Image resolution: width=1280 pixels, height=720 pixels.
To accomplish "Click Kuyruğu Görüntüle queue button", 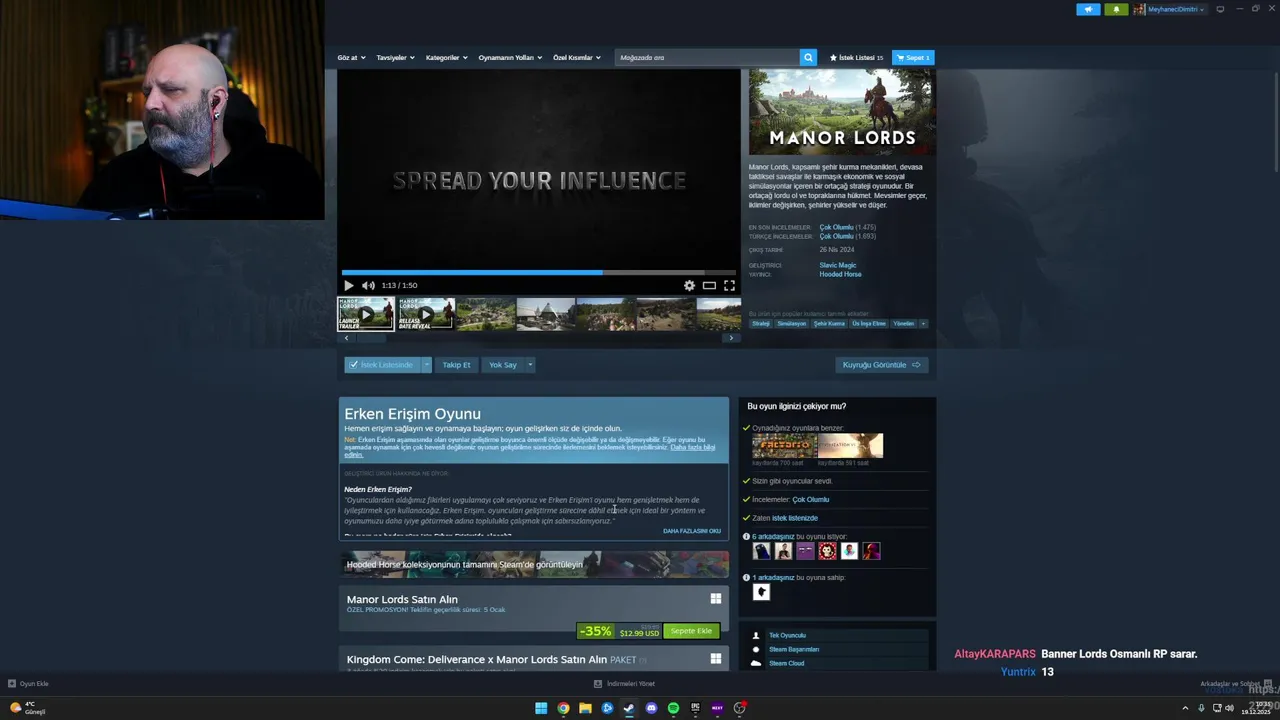I will pyautogui.click(x=882, y=365).
